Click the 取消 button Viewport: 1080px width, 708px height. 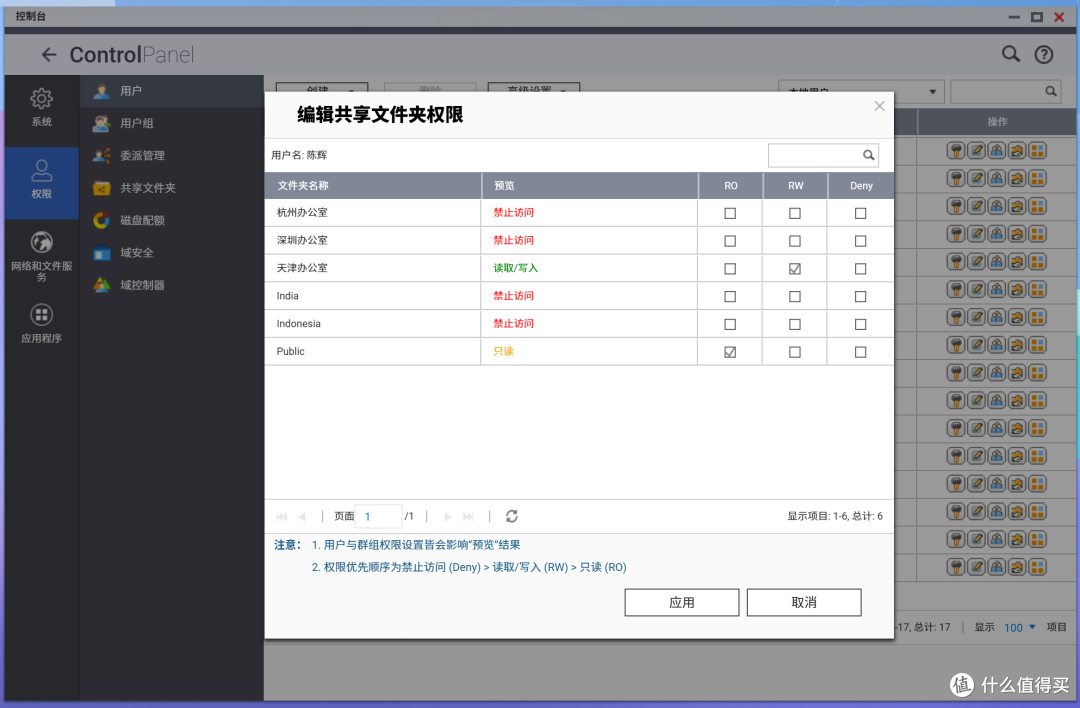pyautogui.click(x=804, y=603)
